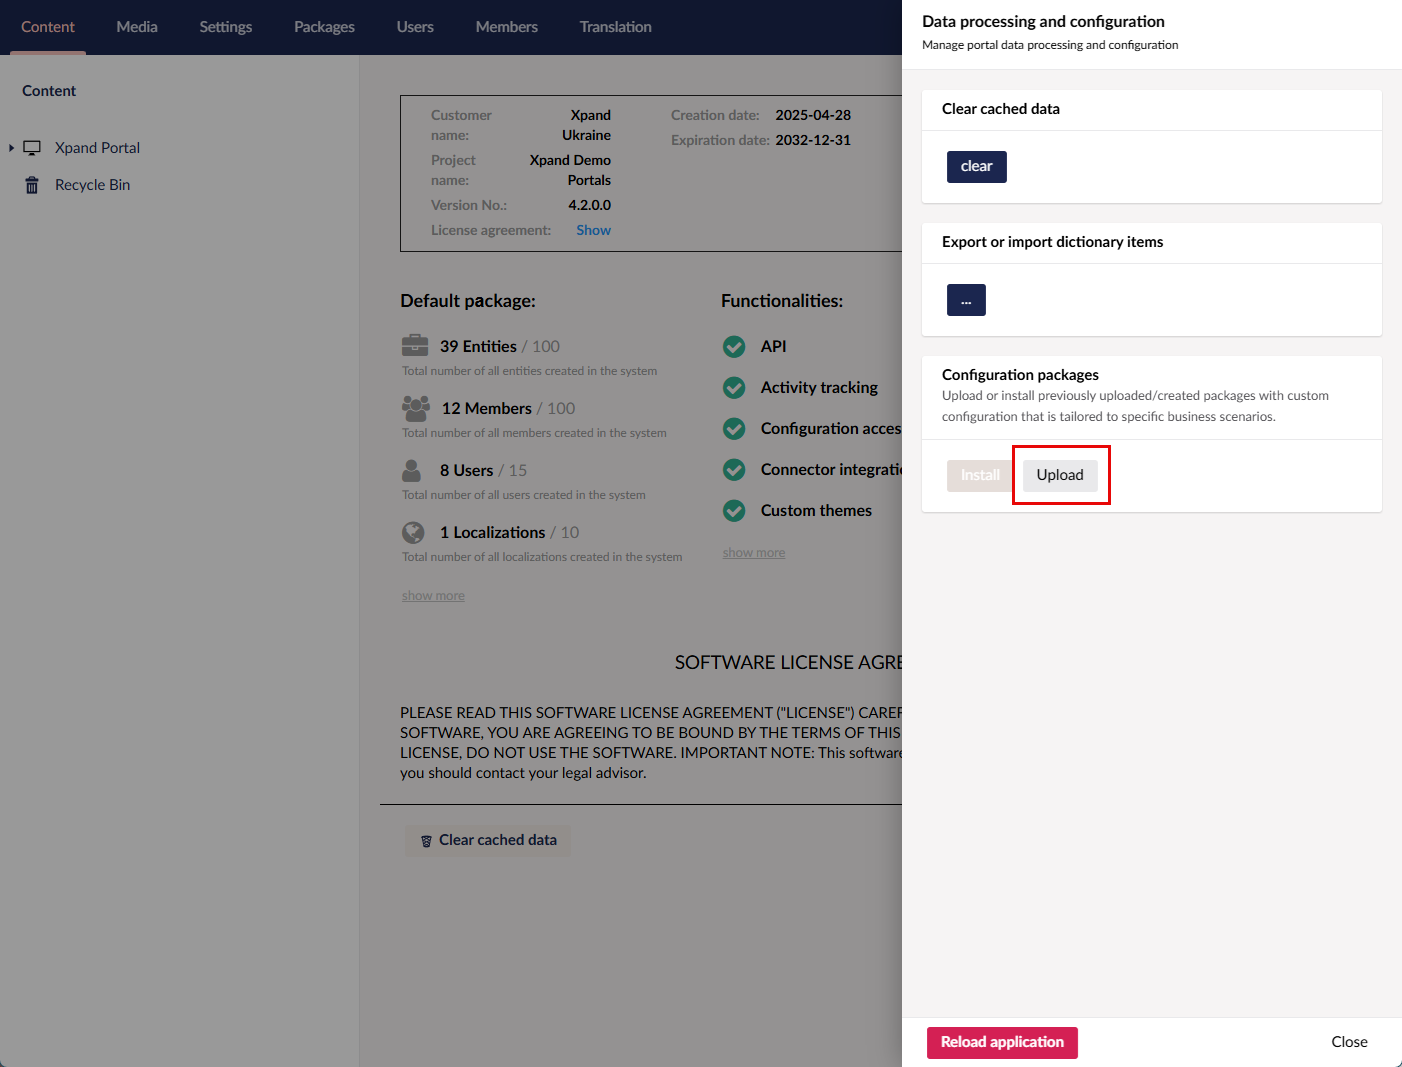The height and width of the screenshot is (1067, 1402).
Task: Click the Data processing and configuration title
Action: pos(1043,21)
